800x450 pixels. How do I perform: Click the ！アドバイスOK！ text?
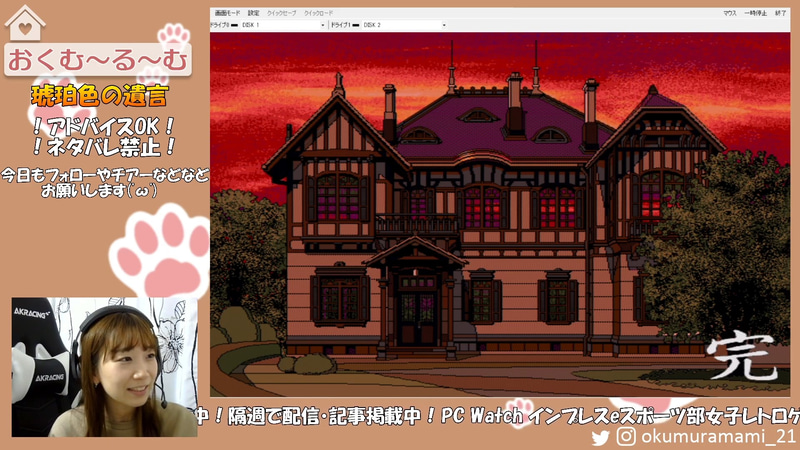coord(104,126)
